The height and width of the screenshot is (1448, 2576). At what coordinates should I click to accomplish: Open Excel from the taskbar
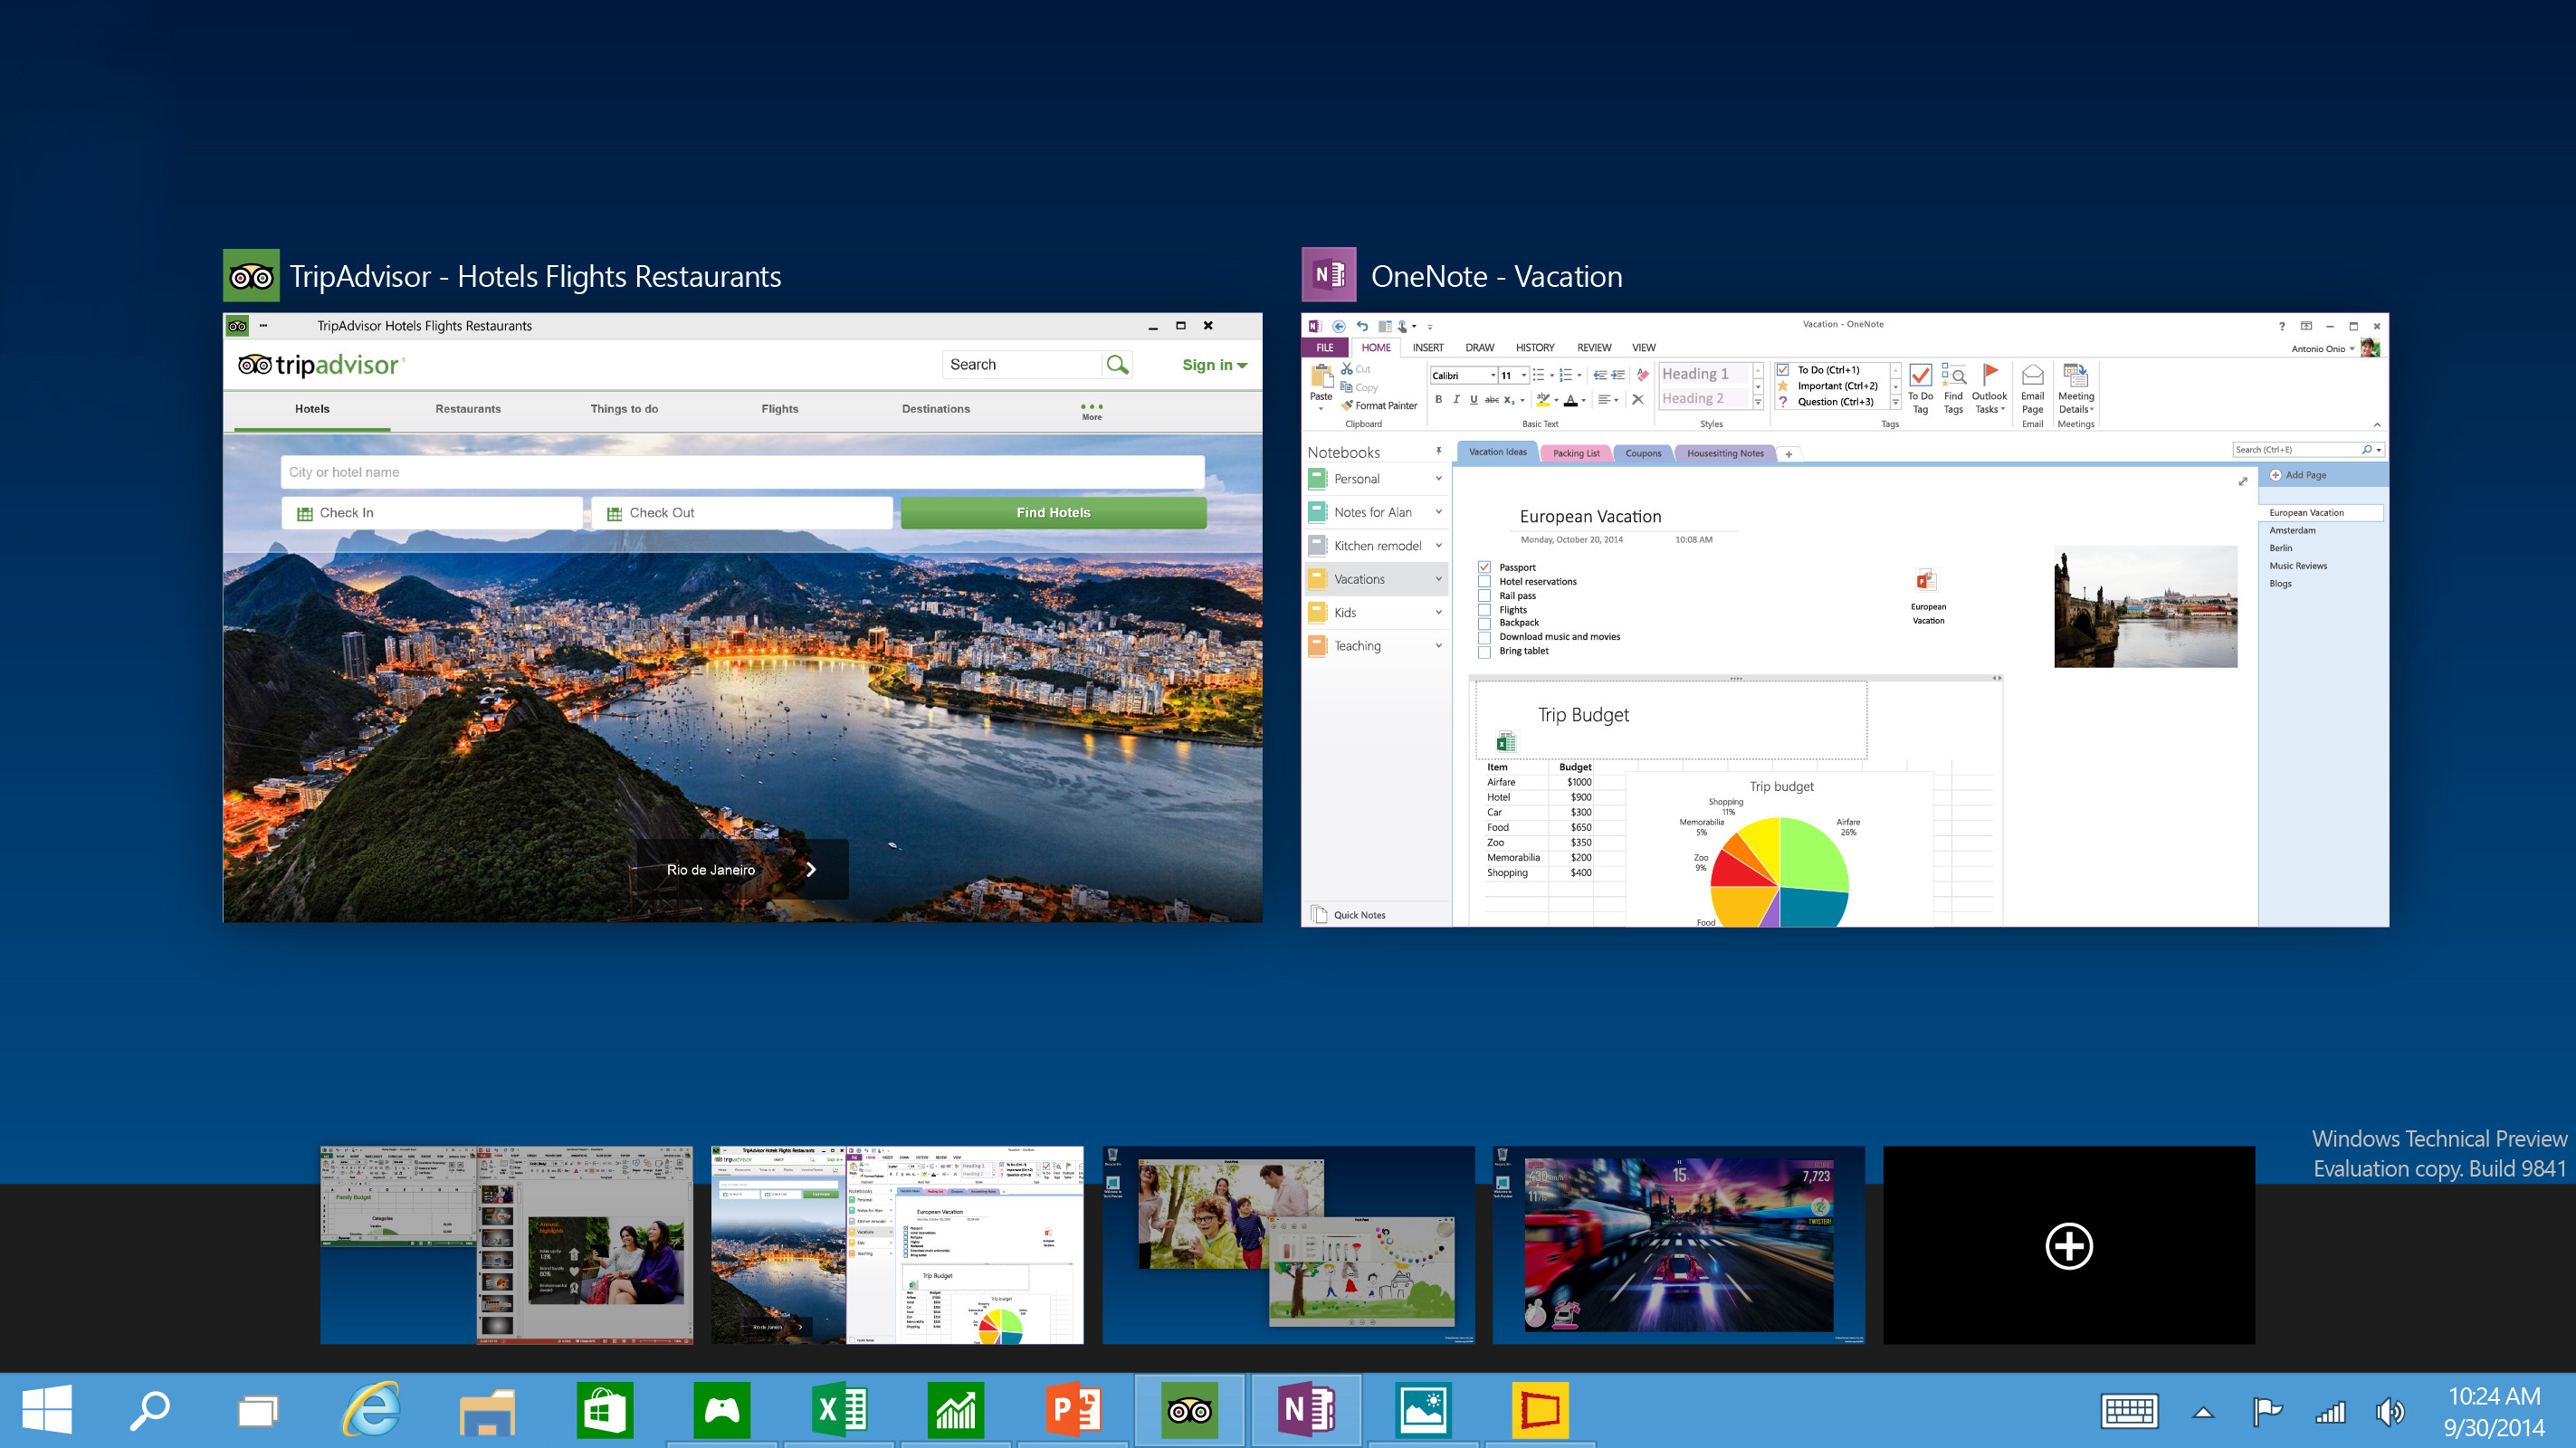click(839, 1410)
